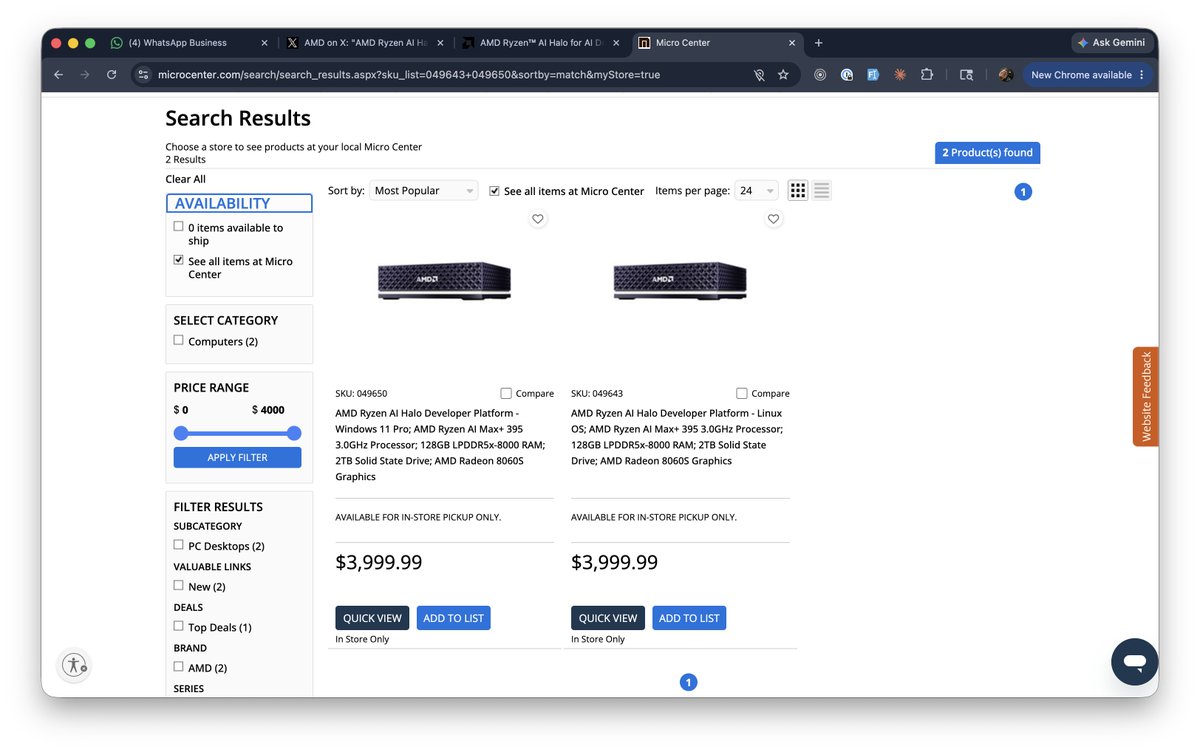Click Linux OS product thumbnail
The image size is (1200, 752).
(680, 280)
